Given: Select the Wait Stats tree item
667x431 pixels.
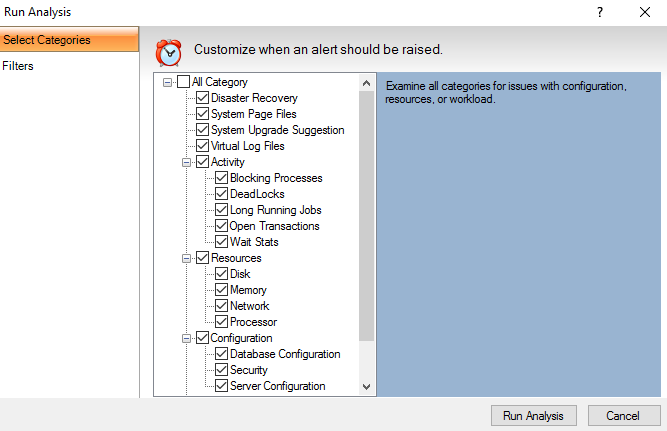Looking at the screenshot, I should coord(254,242).
